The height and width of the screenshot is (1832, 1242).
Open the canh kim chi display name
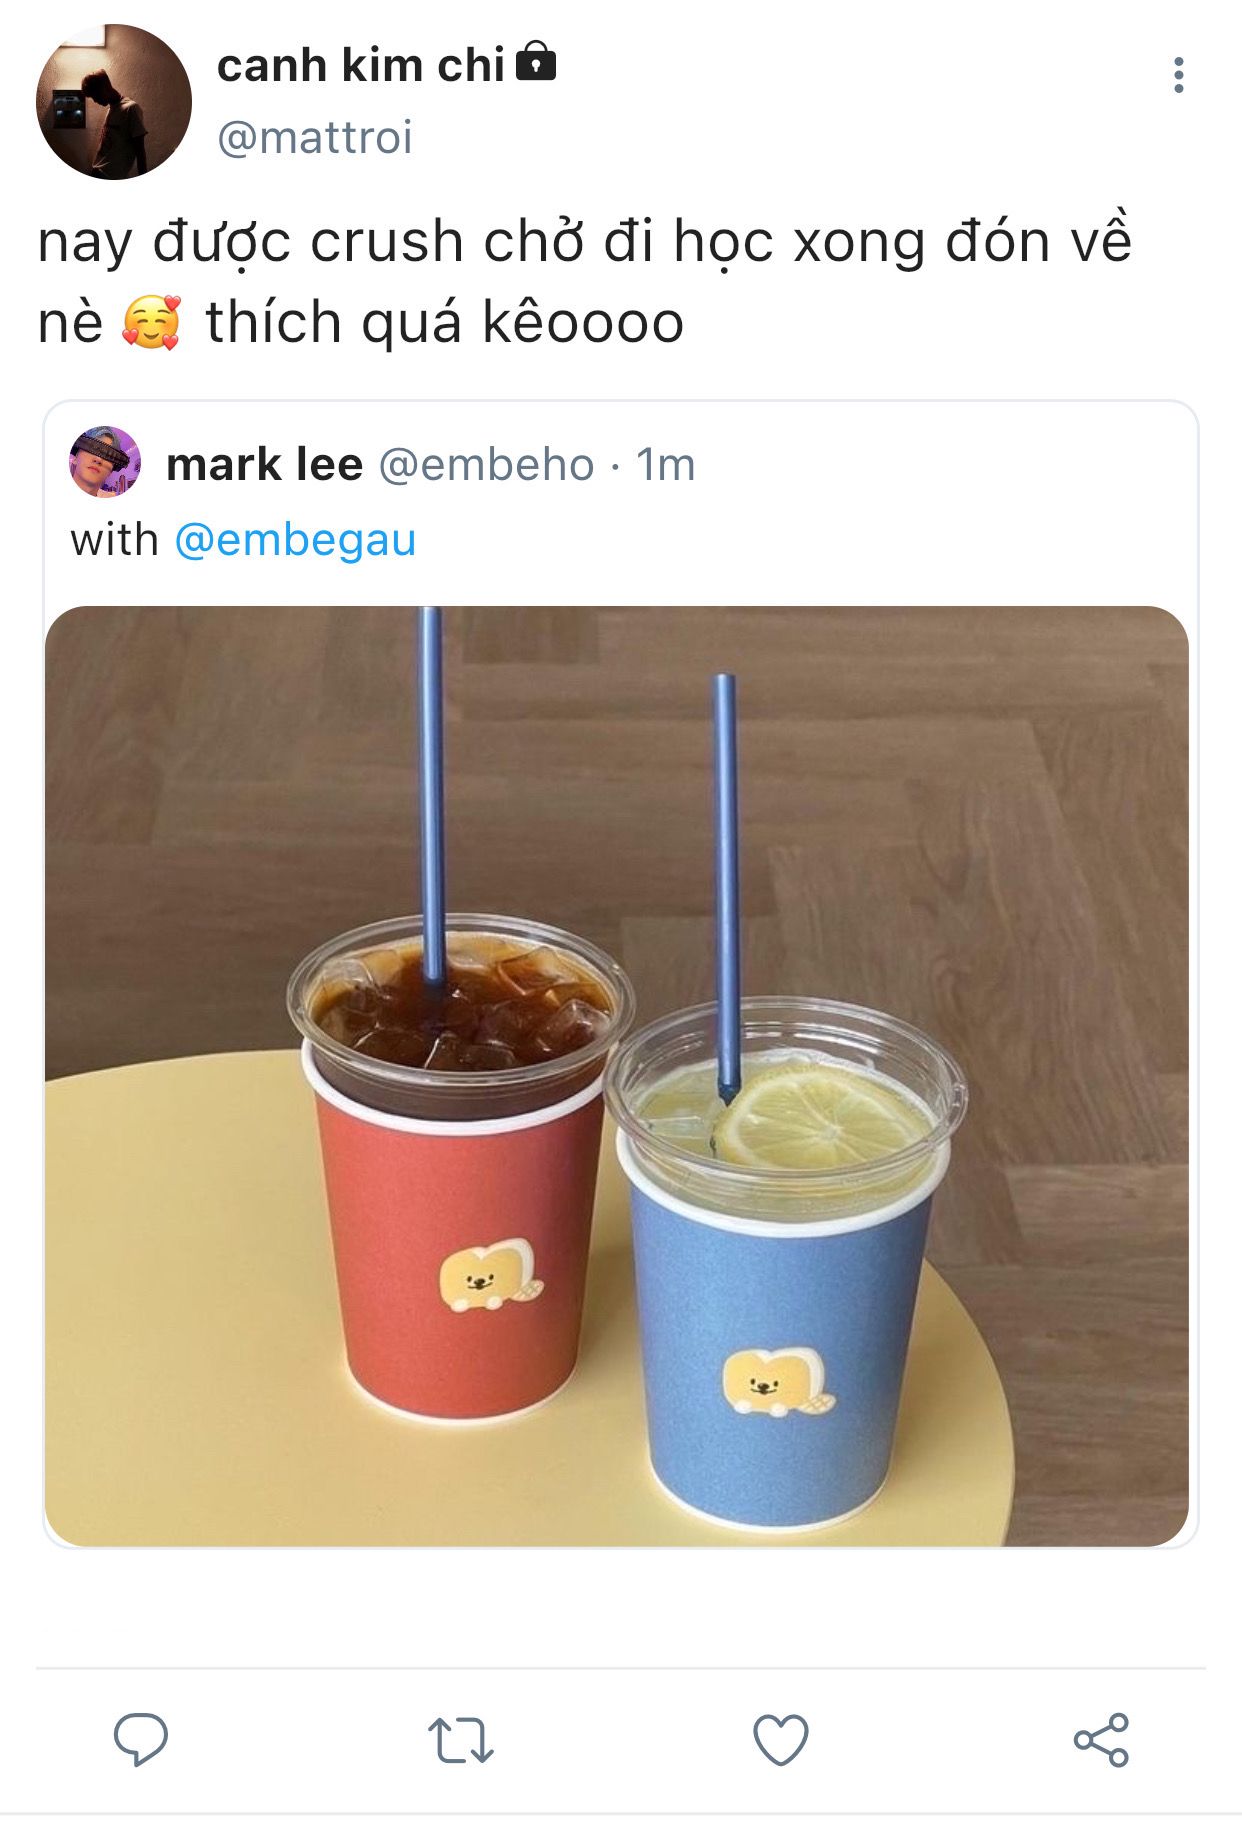pyautogui.click(x=360, y=66)
